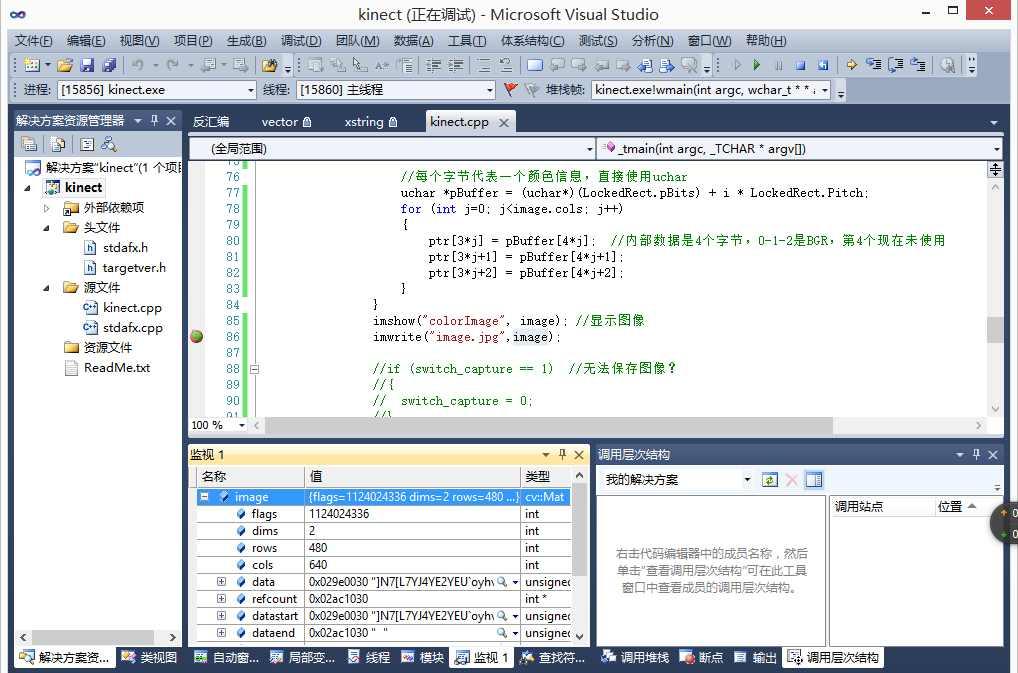Open the stack frame dropdown

pyautogui.click(x=825, y=90)
